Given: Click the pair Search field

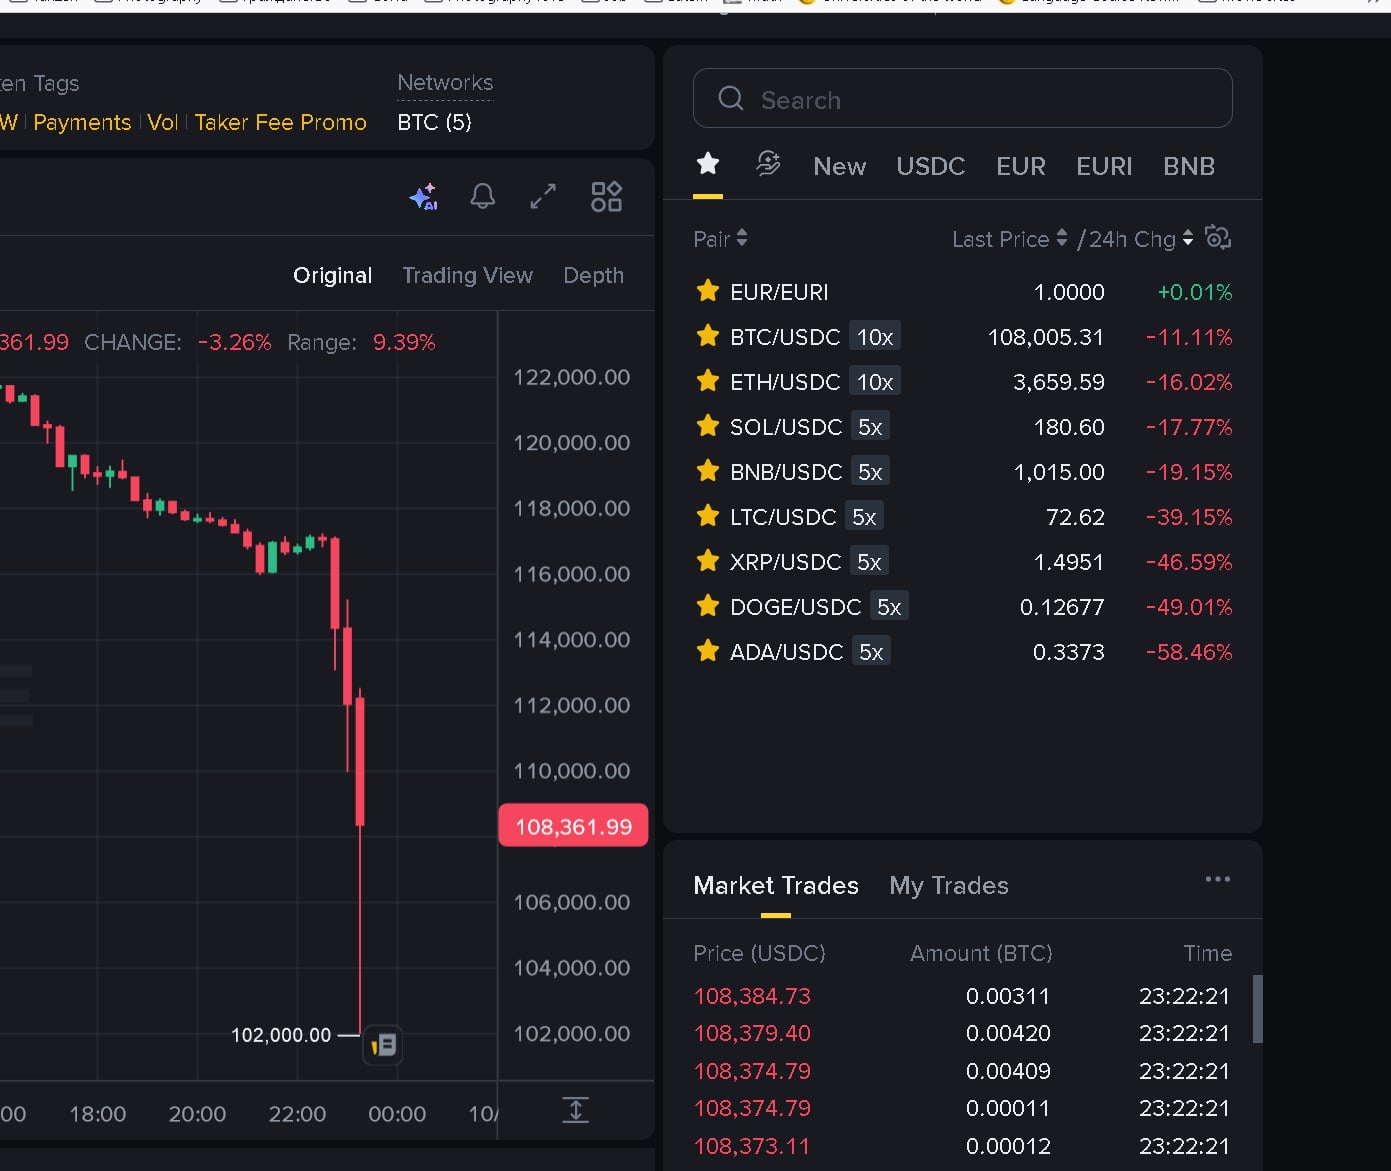Looking at the screenshot, I should [962, 99].
